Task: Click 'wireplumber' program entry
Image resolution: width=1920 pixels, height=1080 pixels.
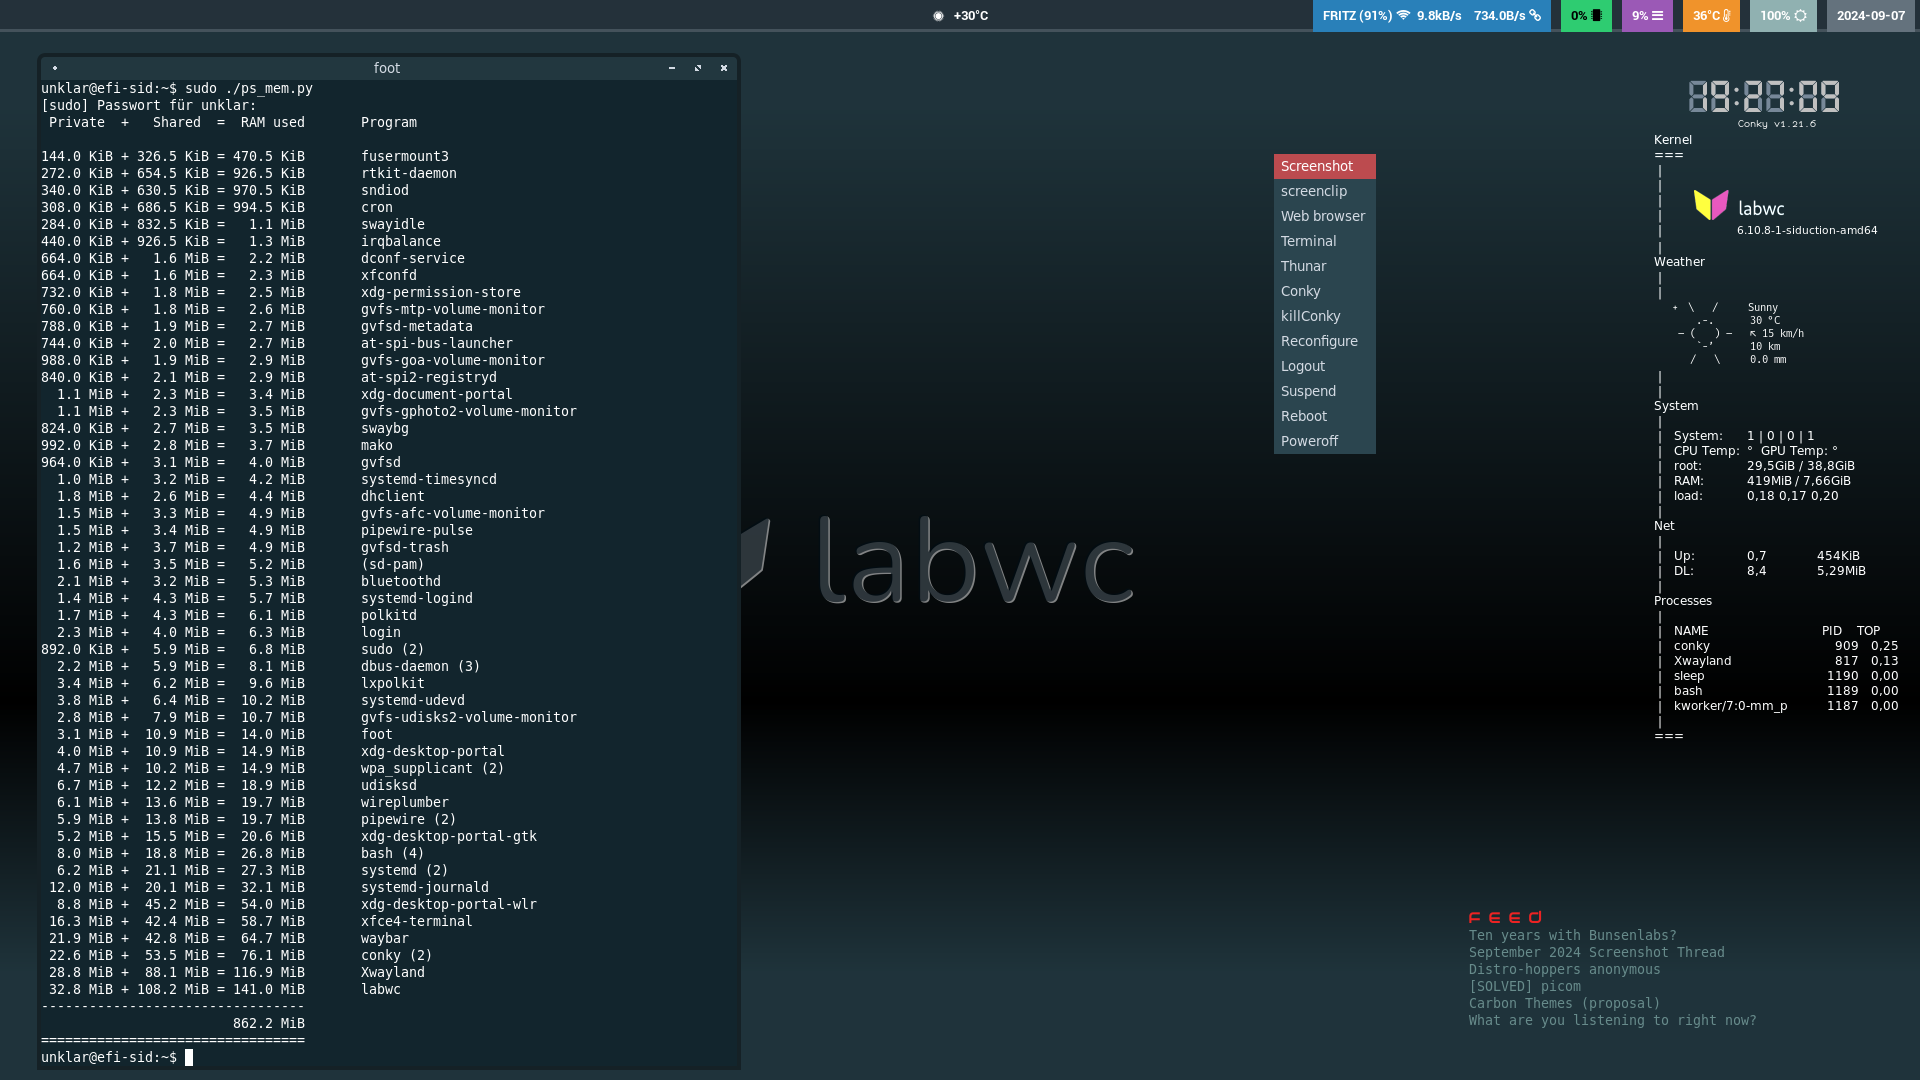Action: click(x=405, y=802)
